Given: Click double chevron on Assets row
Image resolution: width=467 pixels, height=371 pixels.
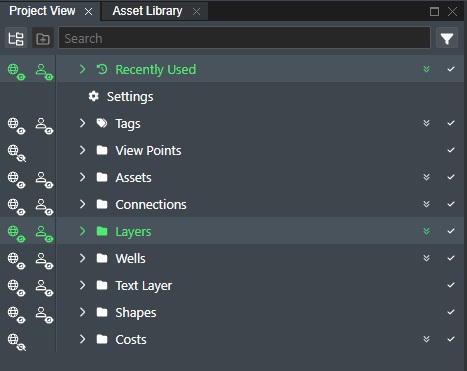Looking at the screenshot, I should coord(426,177).
